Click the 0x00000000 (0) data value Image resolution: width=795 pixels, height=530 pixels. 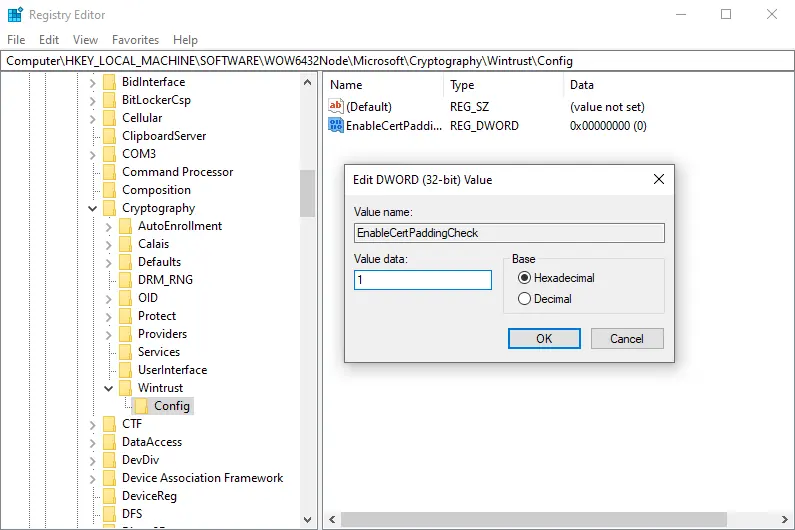[x=608, y=126]
